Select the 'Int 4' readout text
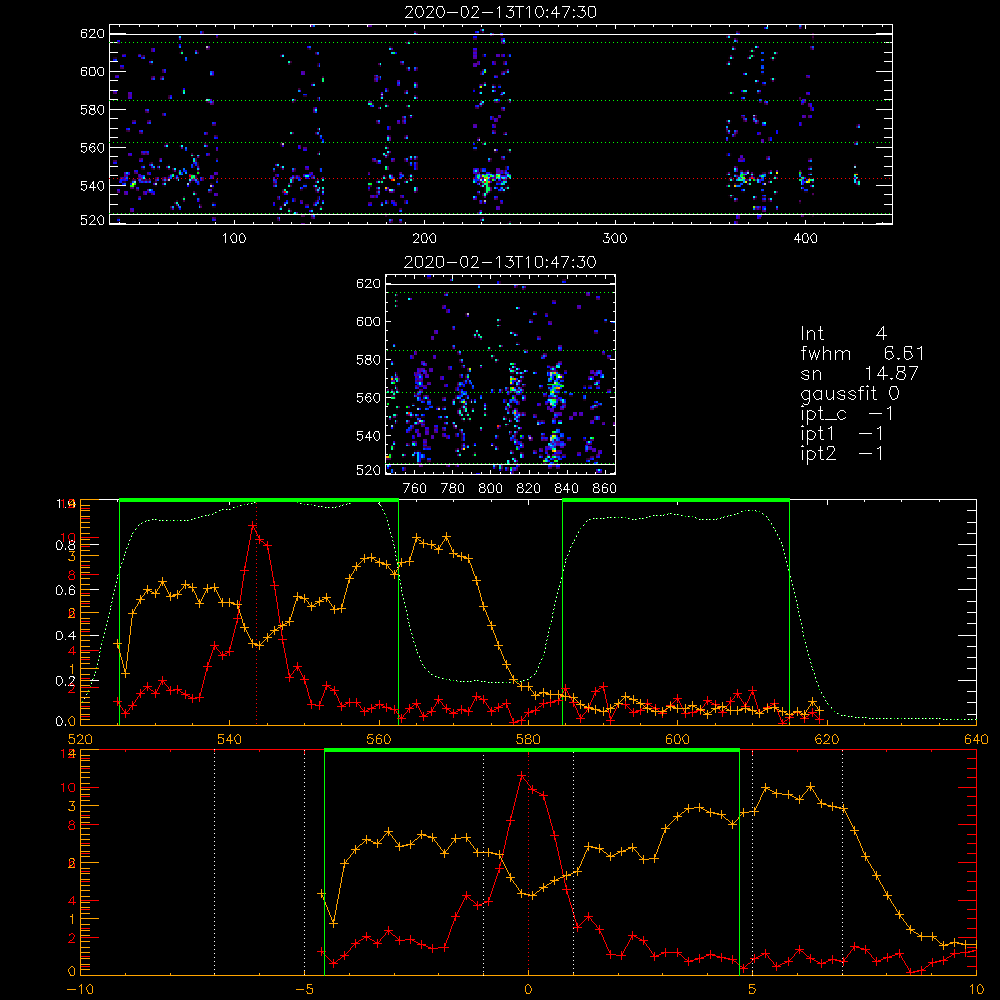The image size is (1000, 1000). pos(843,334)
